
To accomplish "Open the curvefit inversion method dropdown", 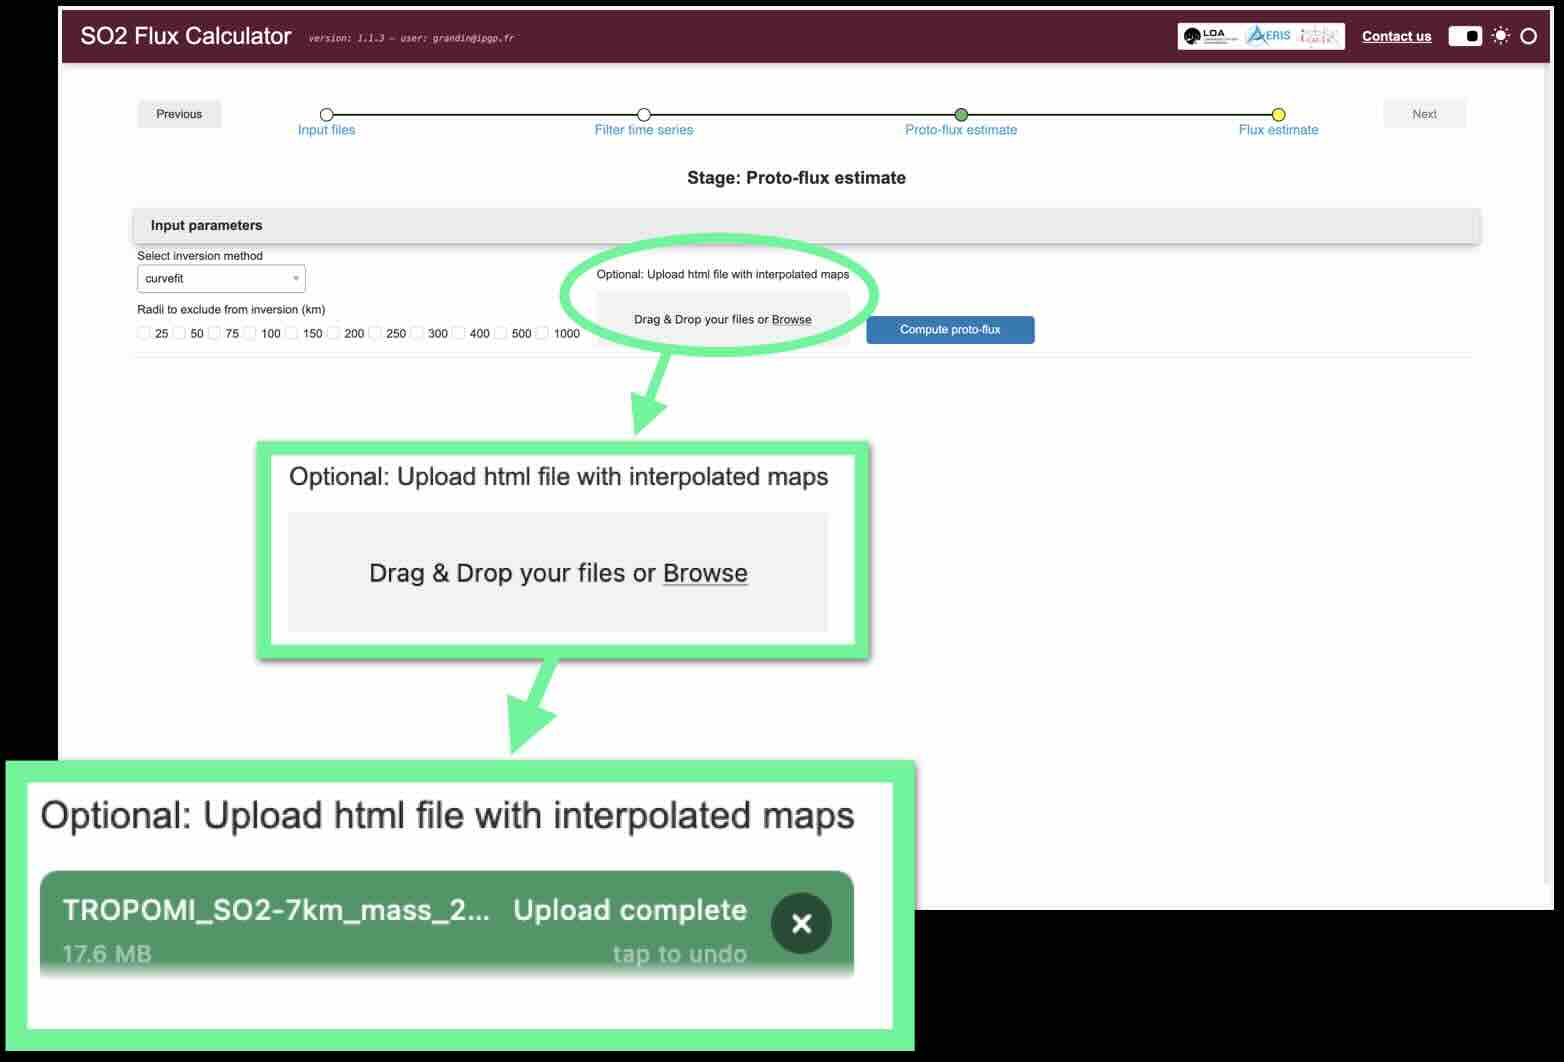I will click(221, 279).
